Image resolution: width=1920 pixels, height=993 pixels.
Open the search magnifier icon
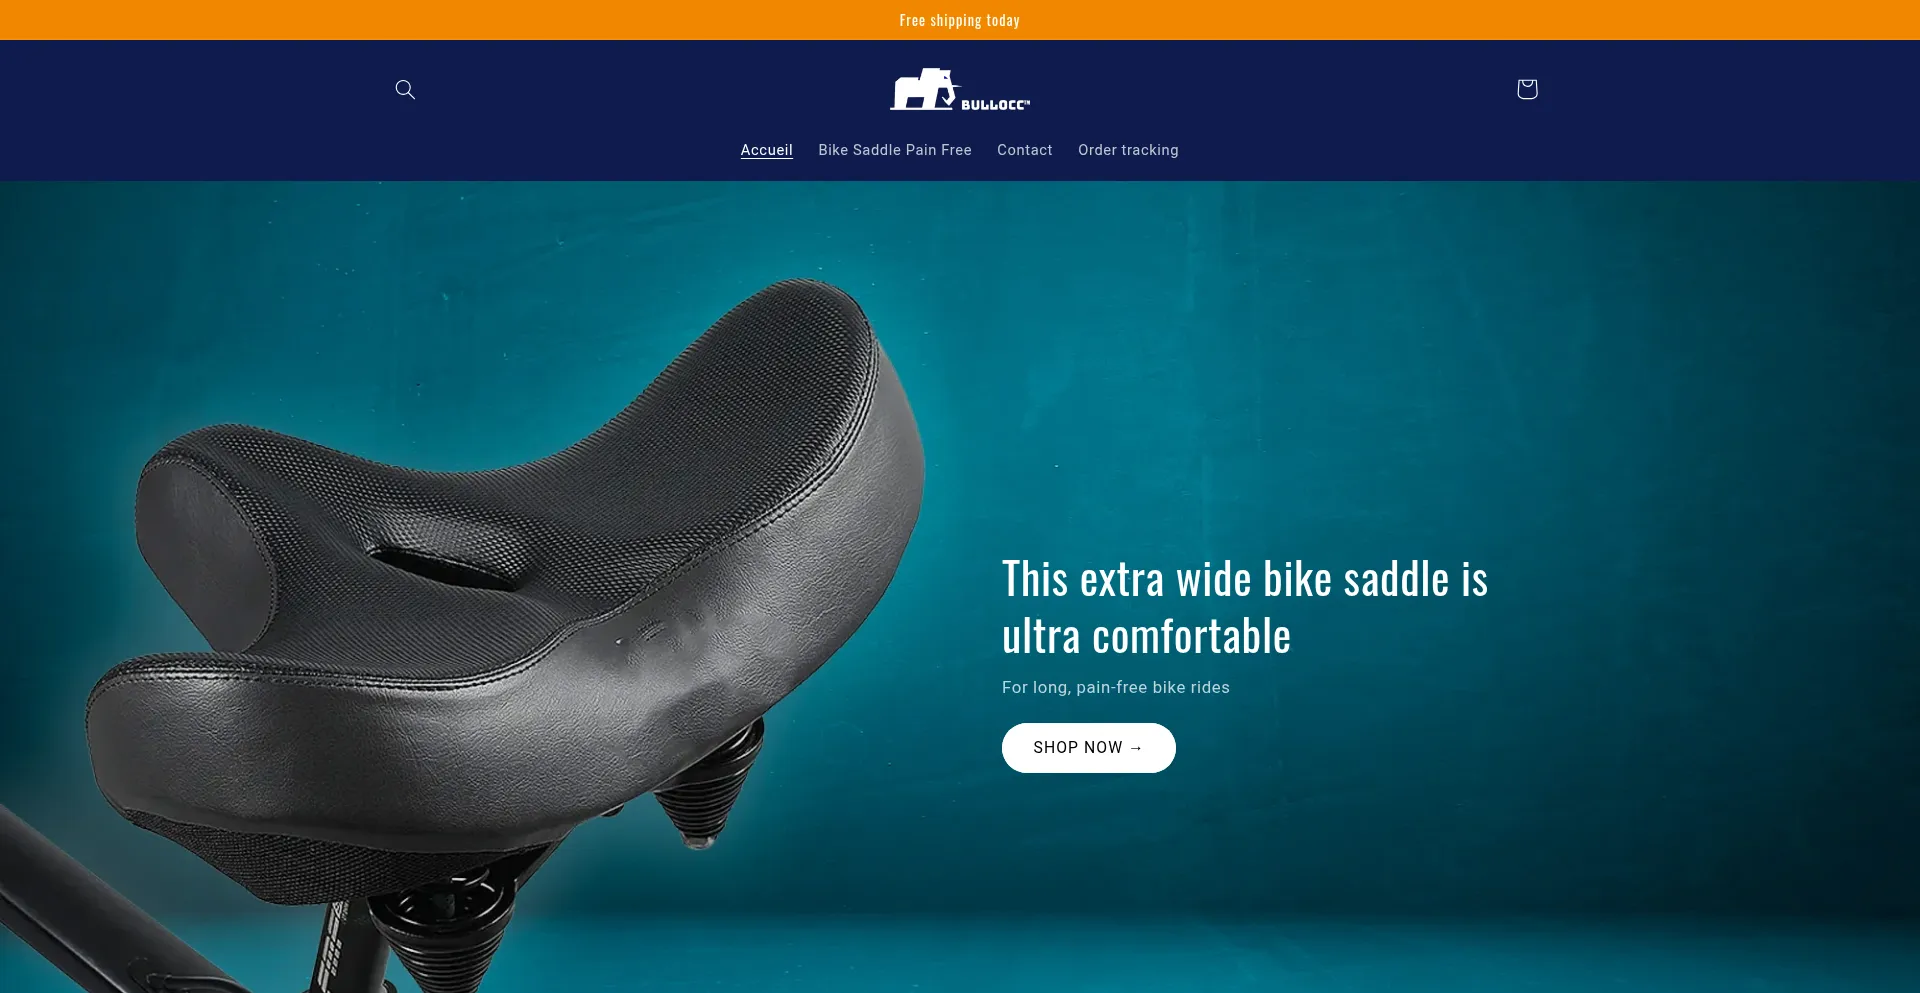pyautogui.click(x=405, y=89)
